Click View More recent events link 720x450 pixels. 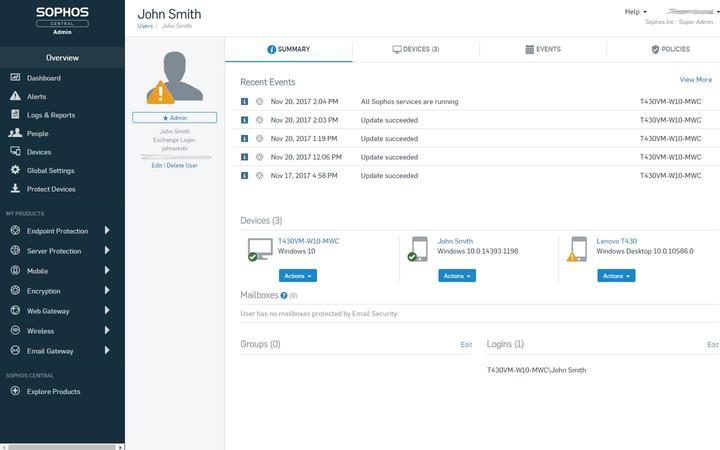[696, 79]
